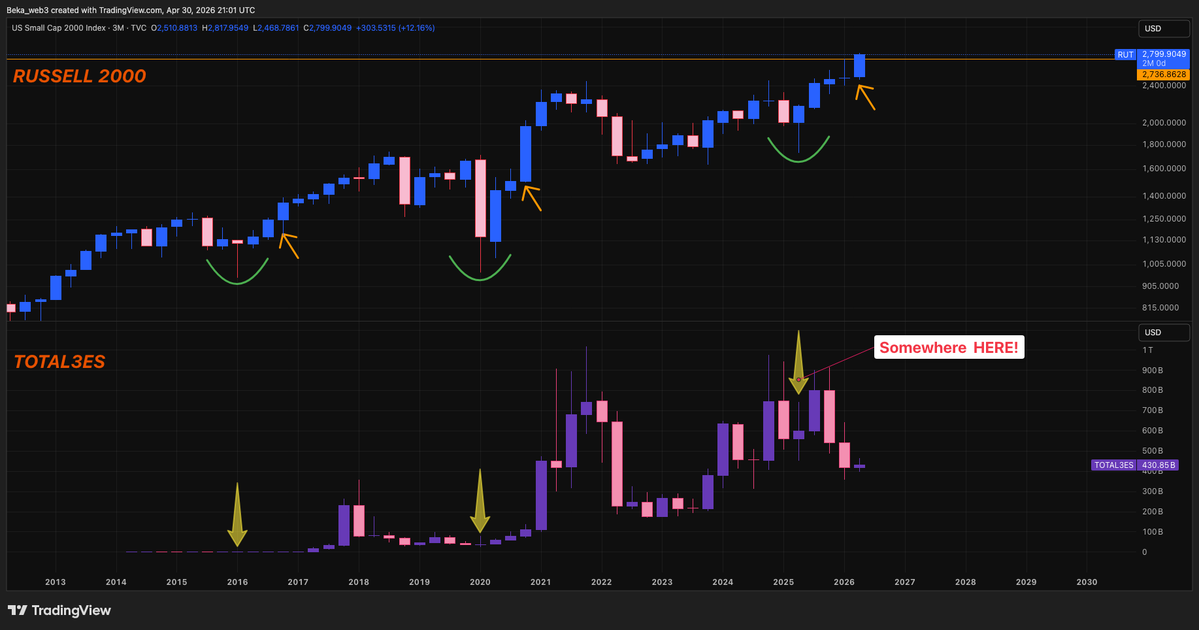1199x630 pixels.
Task: Click the 2020 label on the time axis
Action: pyautogui.click(x=480, y=582)
